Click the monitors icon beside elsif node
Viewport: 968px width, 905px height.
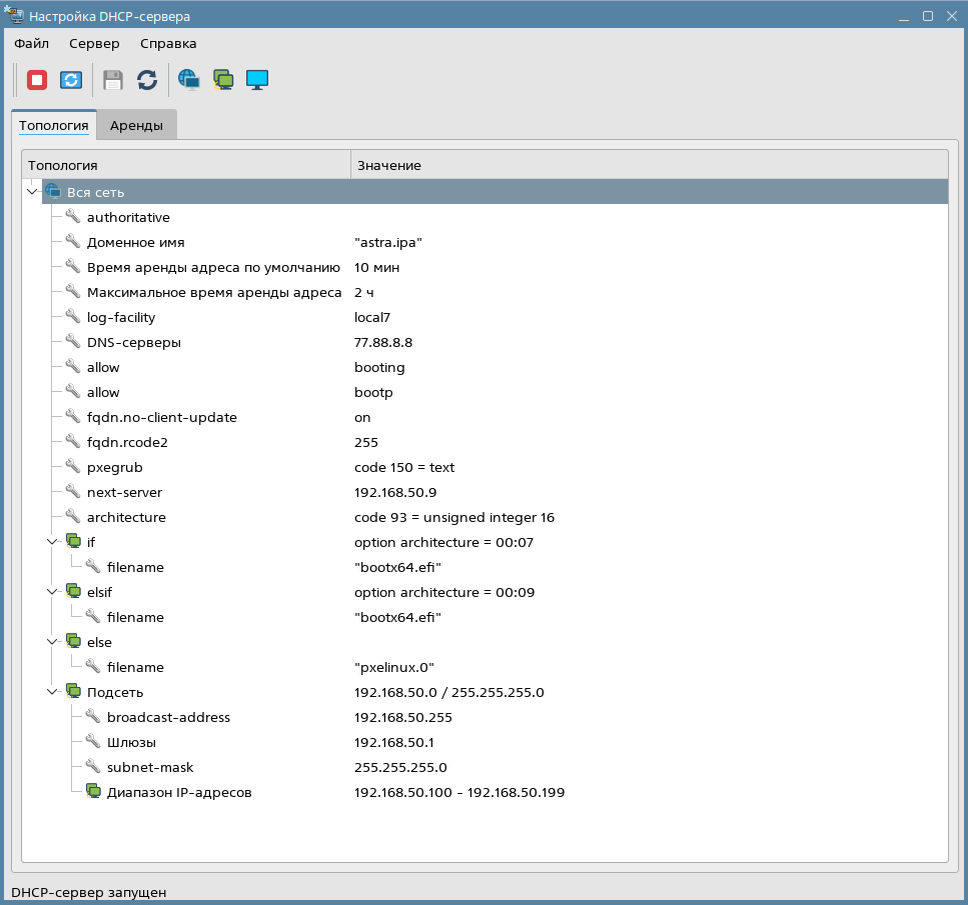click(x=73, y=591)
